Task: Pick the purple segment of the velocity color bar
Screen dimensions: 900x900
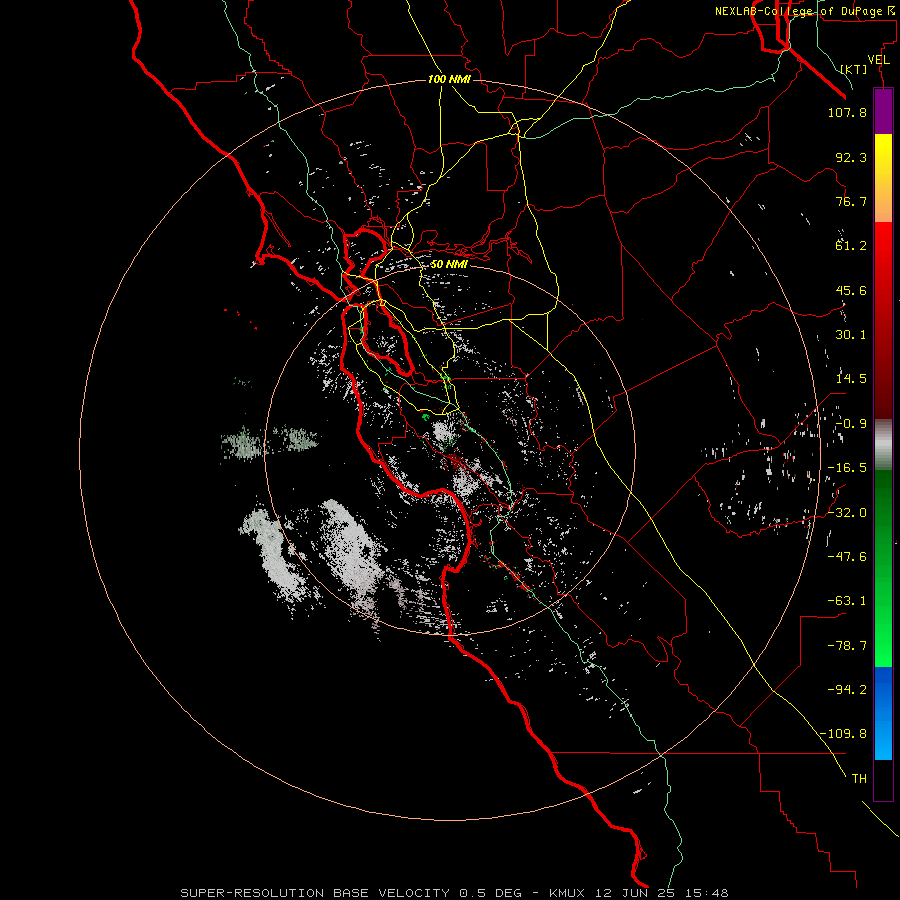Action: point(883,112)
